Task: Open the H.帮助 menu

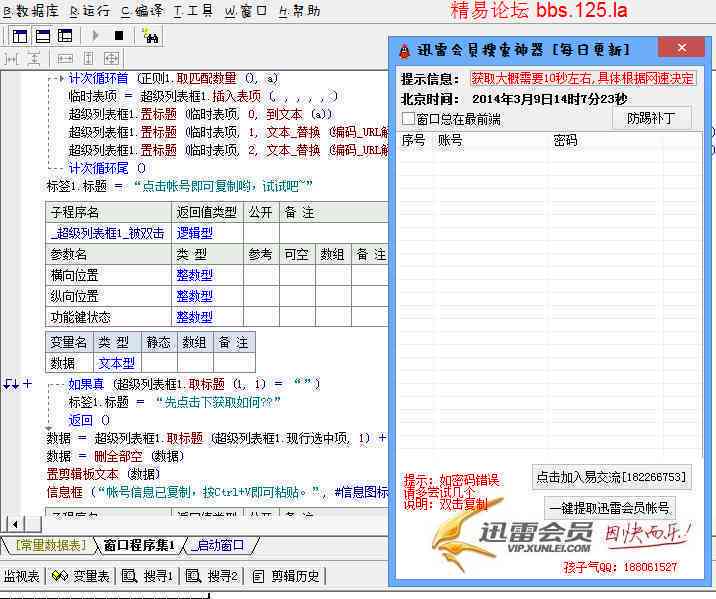Action: (299, 11)
